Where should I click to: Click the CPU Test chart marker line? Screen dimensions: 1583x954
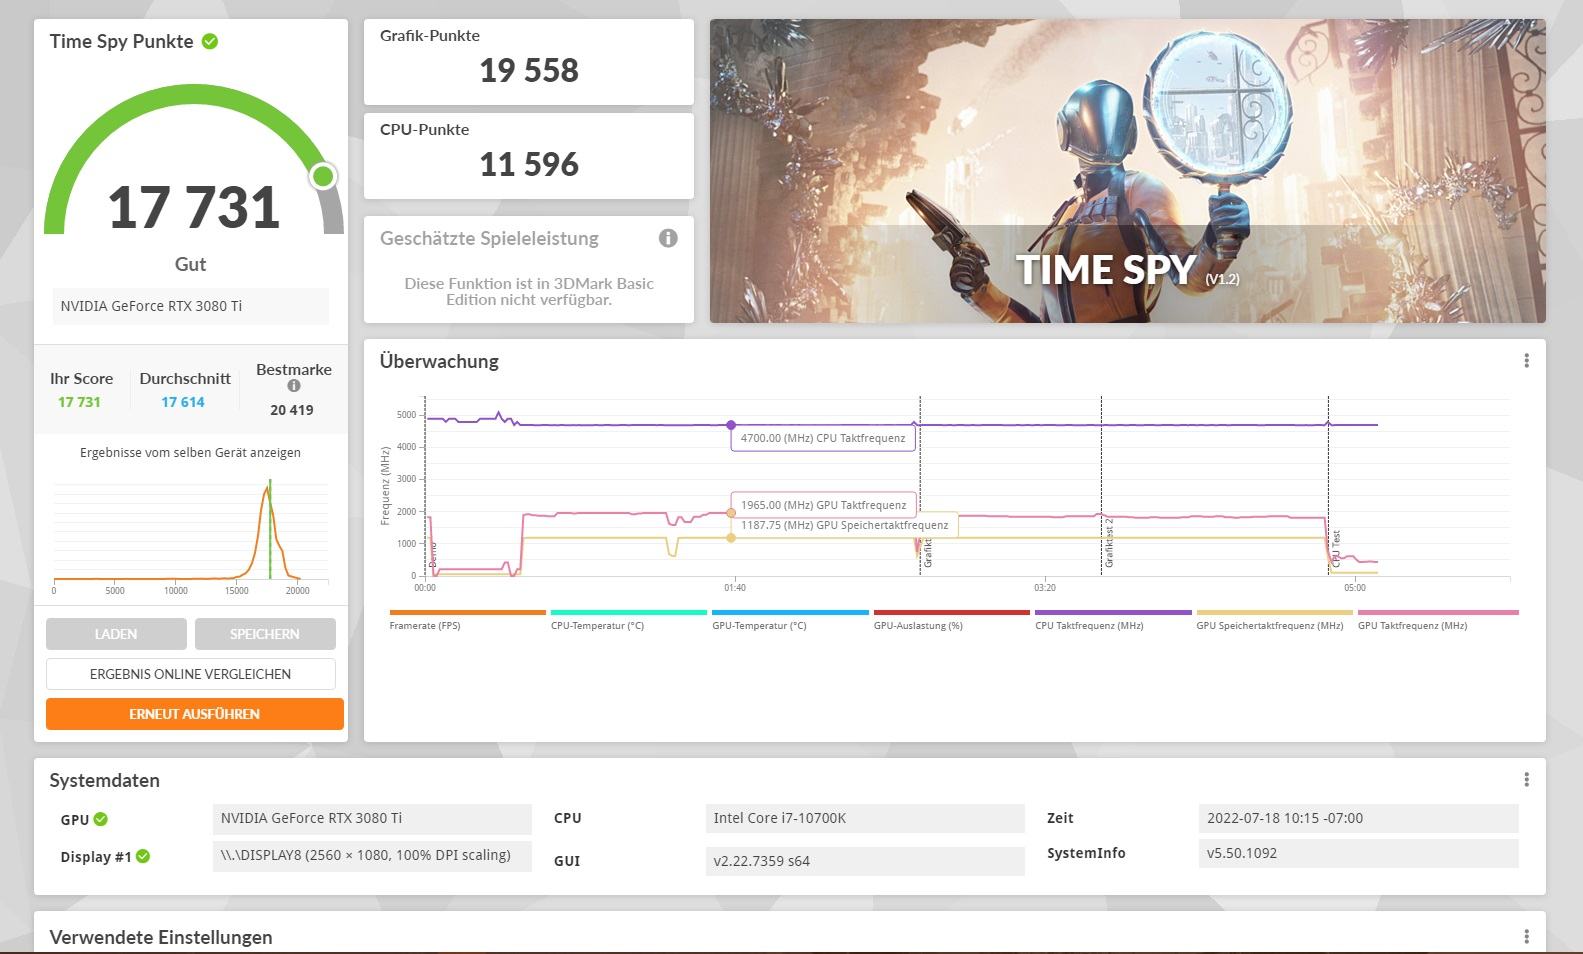(x=1329, y=485)
